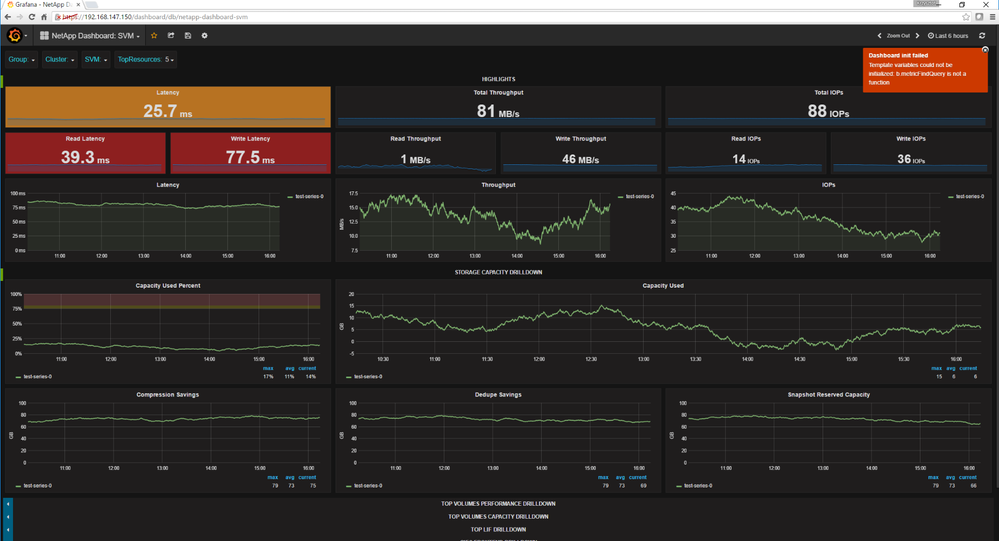The height and width of the screenshot is (541, 999).
Task: Open dashboard settings gear icon
Action: click(x=205, y=36)
